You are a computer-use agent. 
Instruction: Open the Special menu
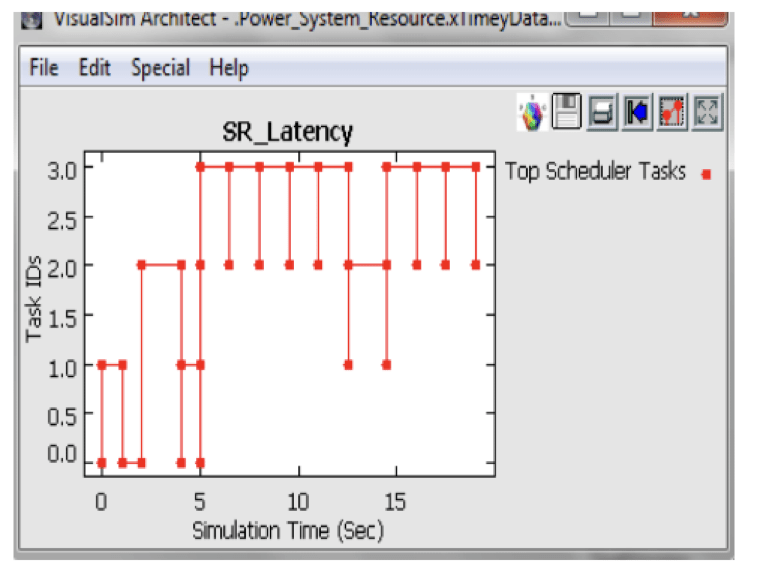[160, 68]
